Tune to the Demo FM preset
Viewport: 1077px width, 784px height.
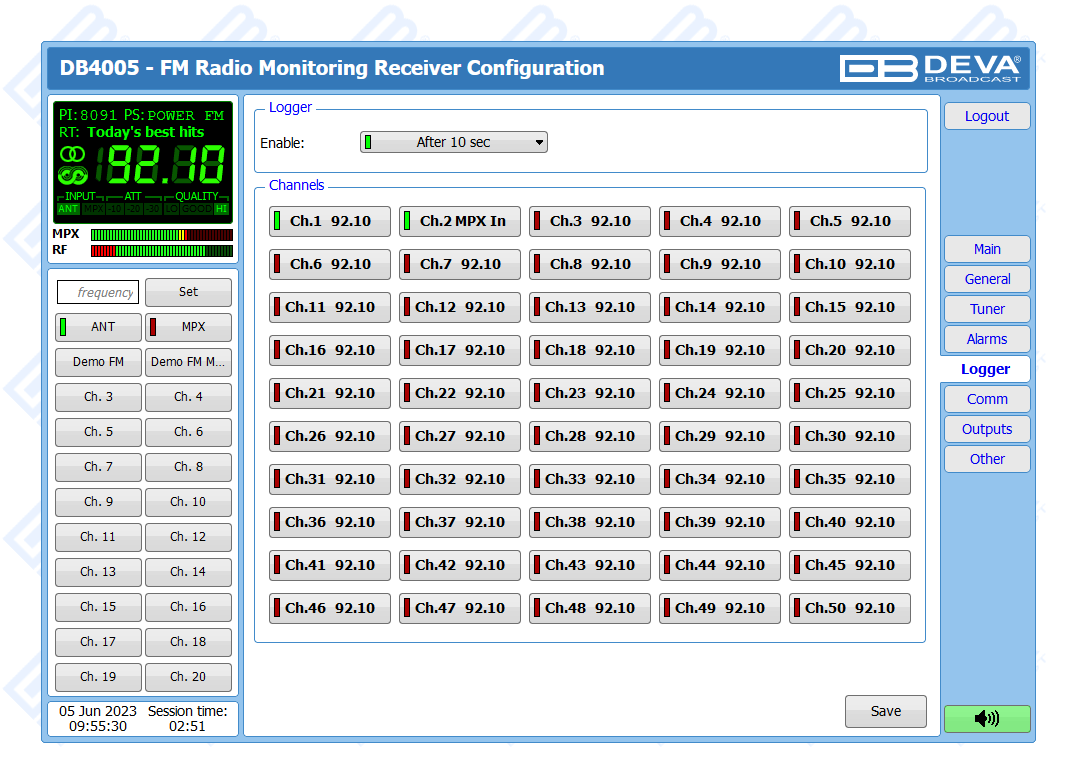(98, 362)
